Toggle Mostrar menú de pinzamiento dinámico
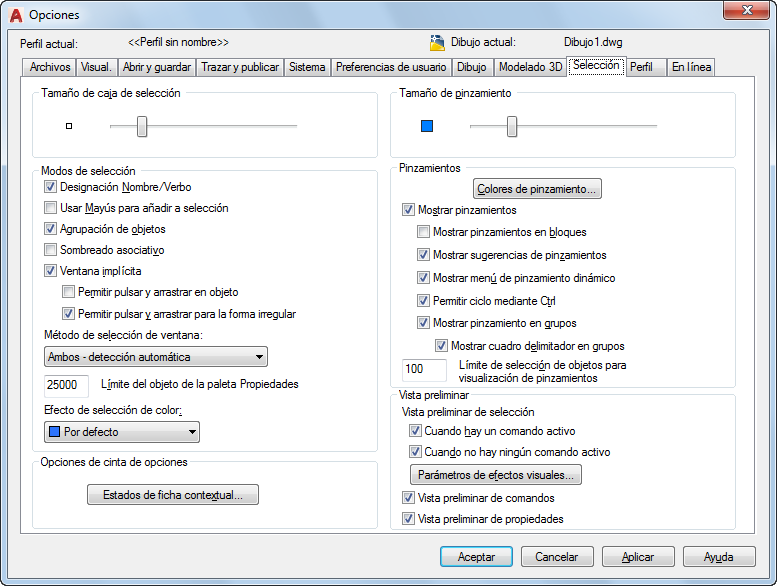777x586 pixels. click(423, 278)
